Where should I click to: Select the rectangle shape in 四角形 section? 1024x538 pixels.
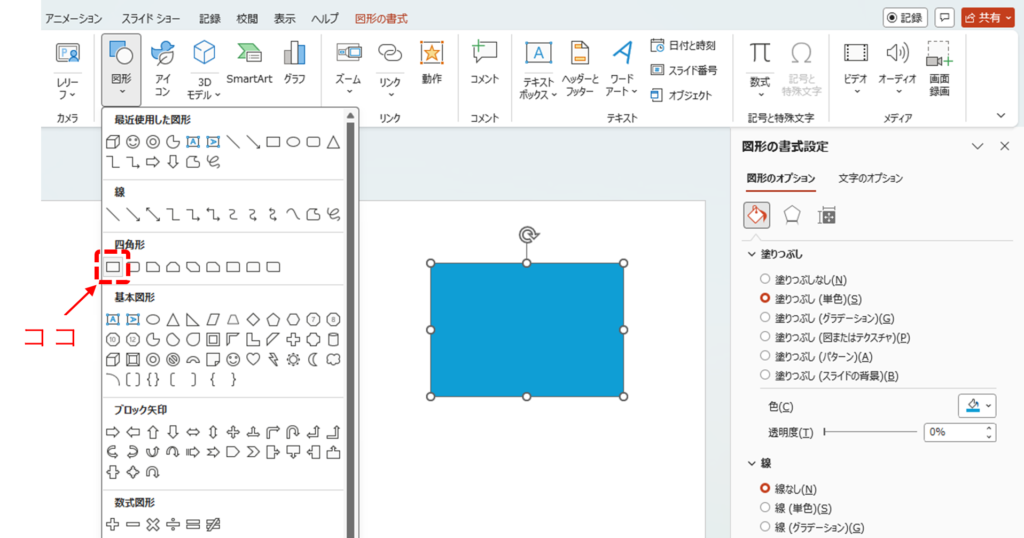(x=113, y=267)
